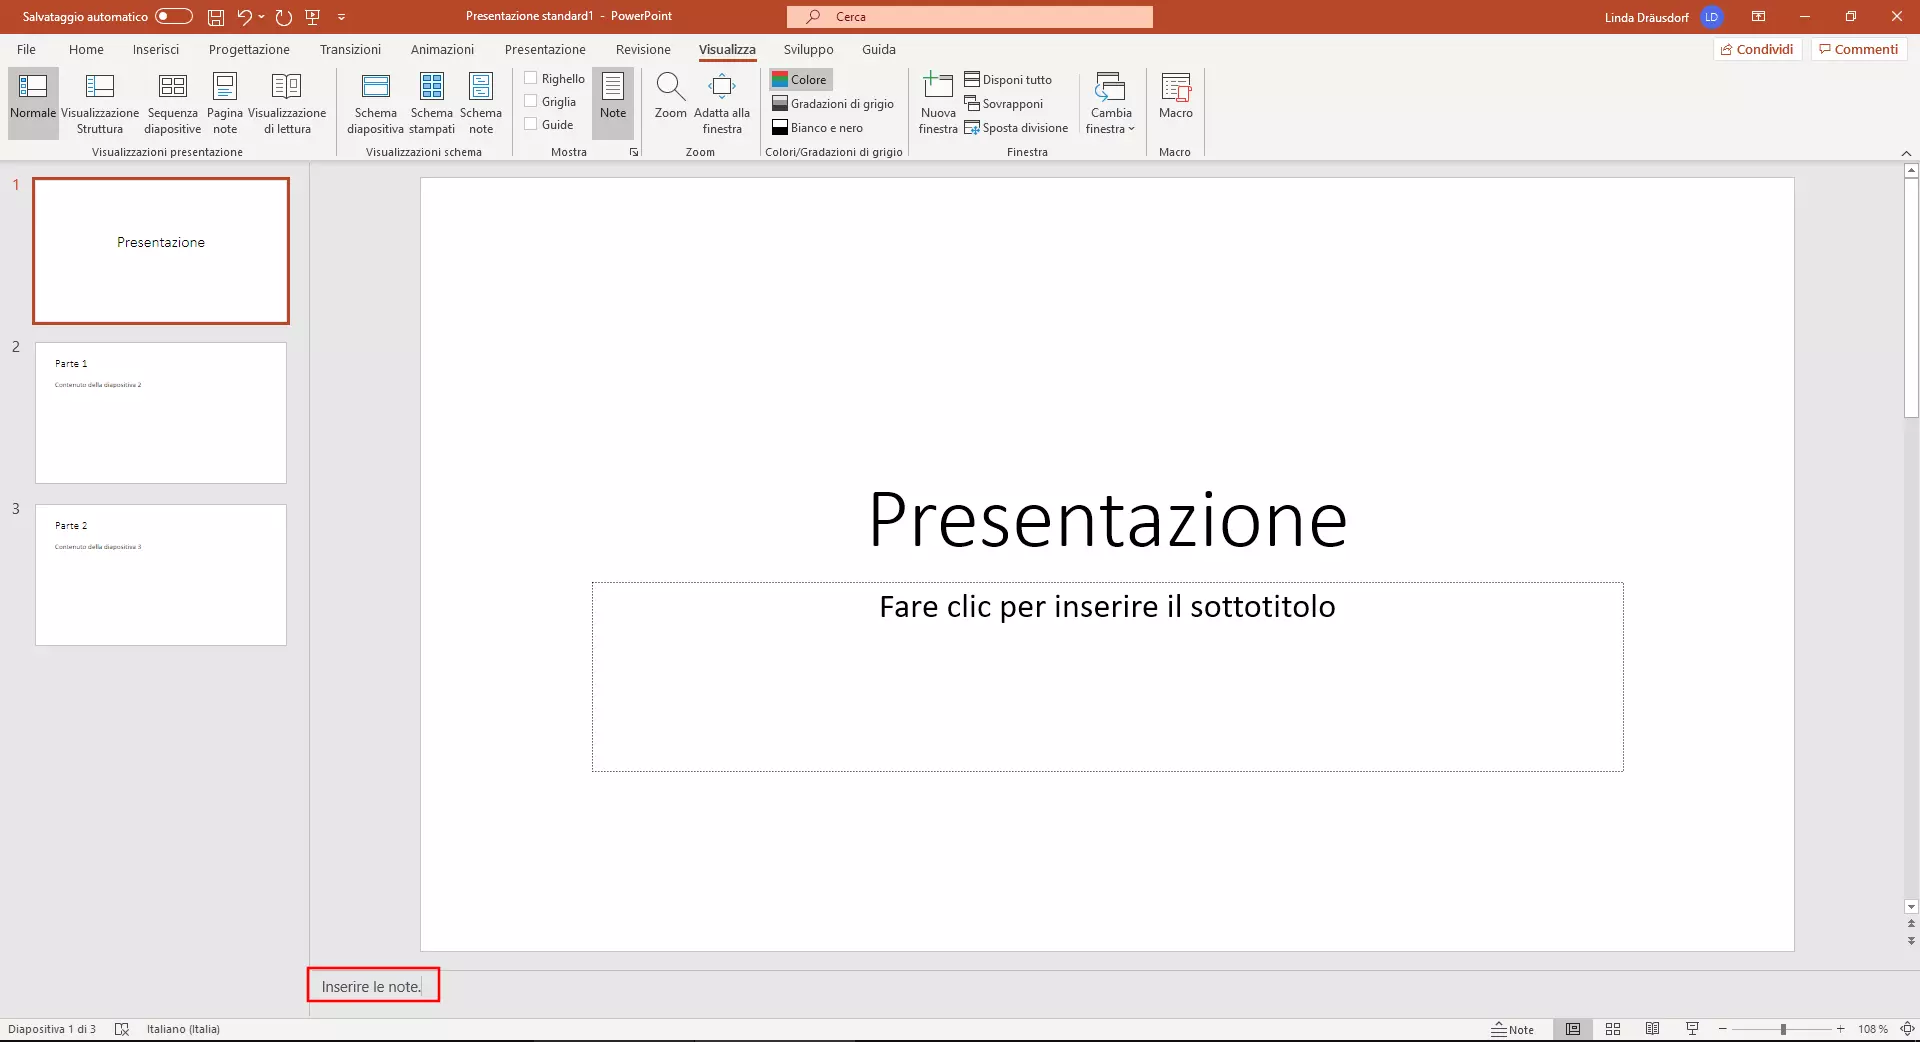Viewport: 1920px width, 1042px height.
Task: Switch to Gradazioni di grigio
Action: [833, 104]
